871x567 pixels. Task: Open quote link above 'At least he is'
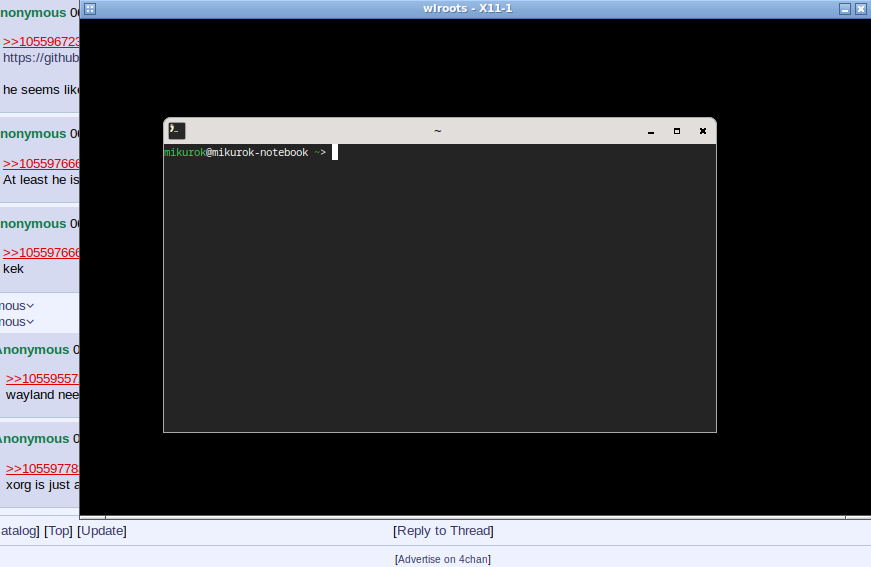(x=41, y=163)
